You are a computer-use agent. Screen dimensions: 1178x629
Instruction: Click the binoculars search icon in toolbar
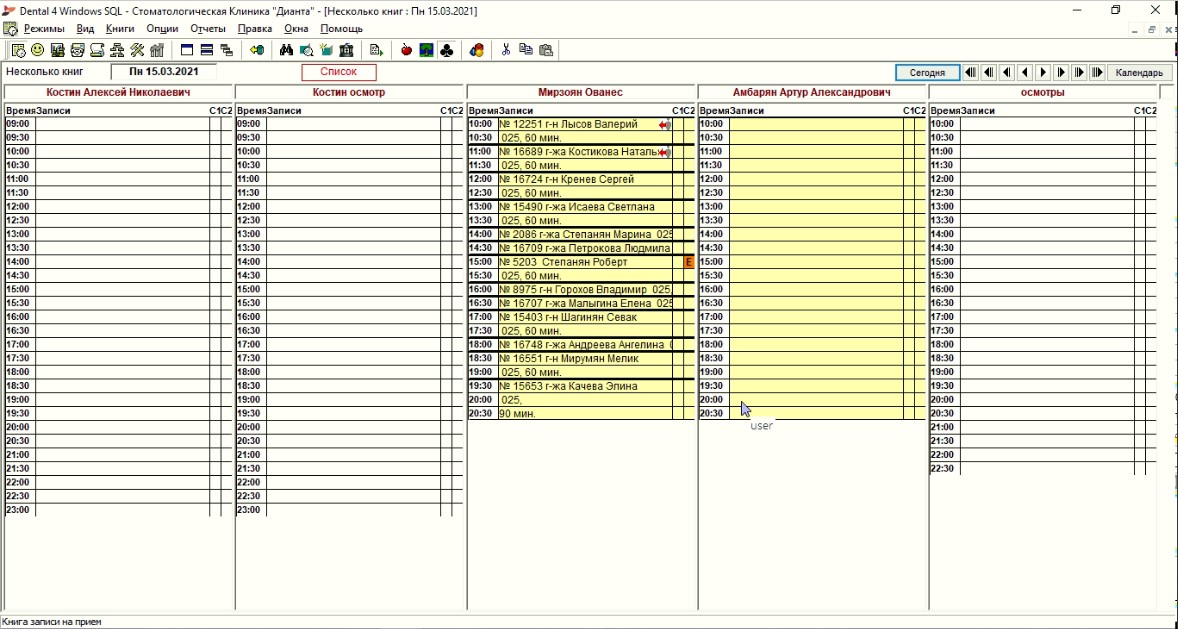[x=287, y=50]
